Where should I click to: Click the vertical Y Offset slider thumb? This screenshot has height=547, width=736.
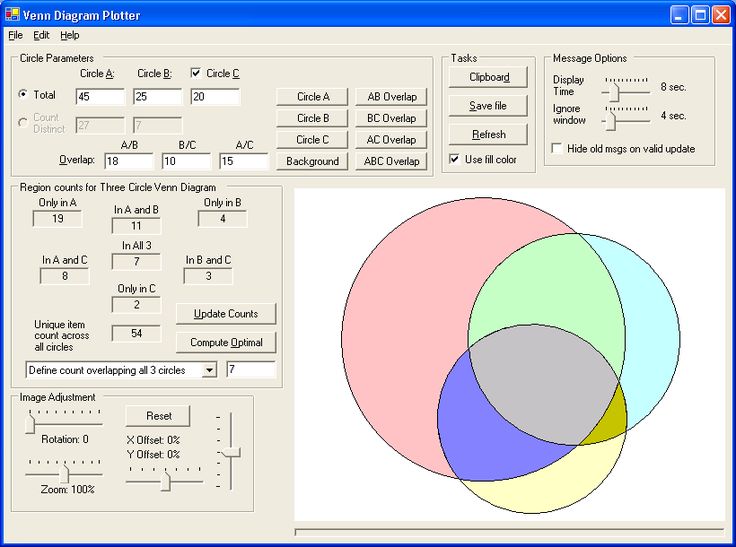[231, 453]
